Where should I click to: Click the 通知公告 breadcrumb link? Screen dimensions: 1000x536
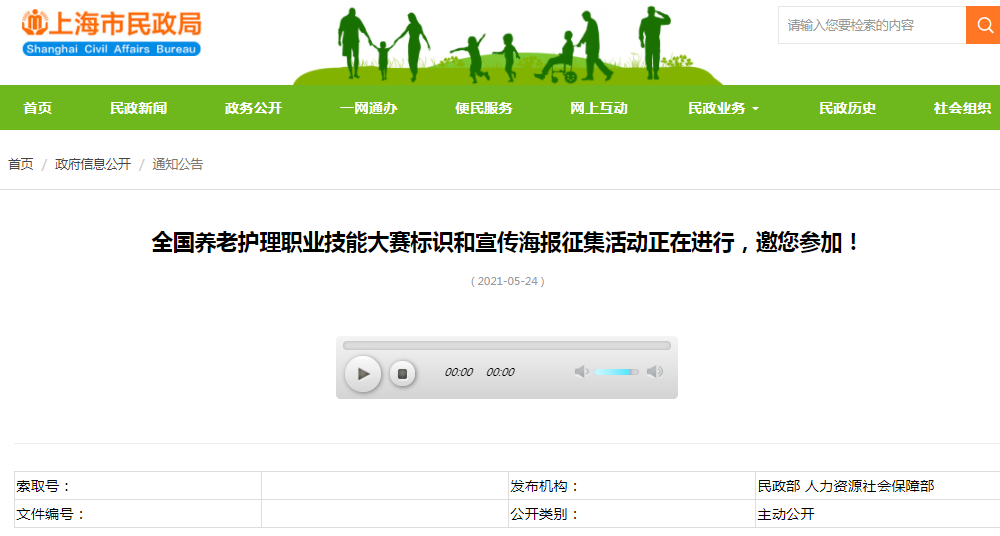pyautogui.click(x=178, y=164)
